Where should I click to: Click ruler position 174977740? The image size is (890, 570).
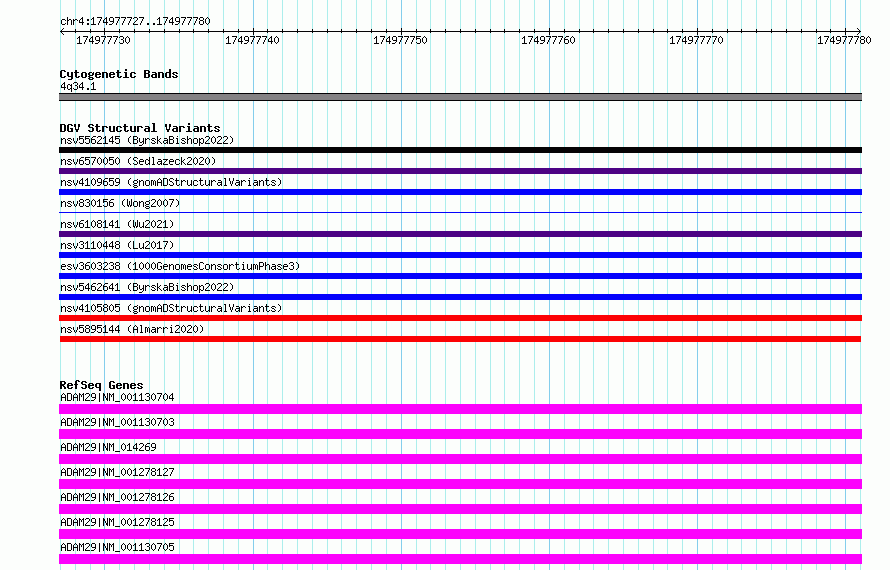(252, 40)
